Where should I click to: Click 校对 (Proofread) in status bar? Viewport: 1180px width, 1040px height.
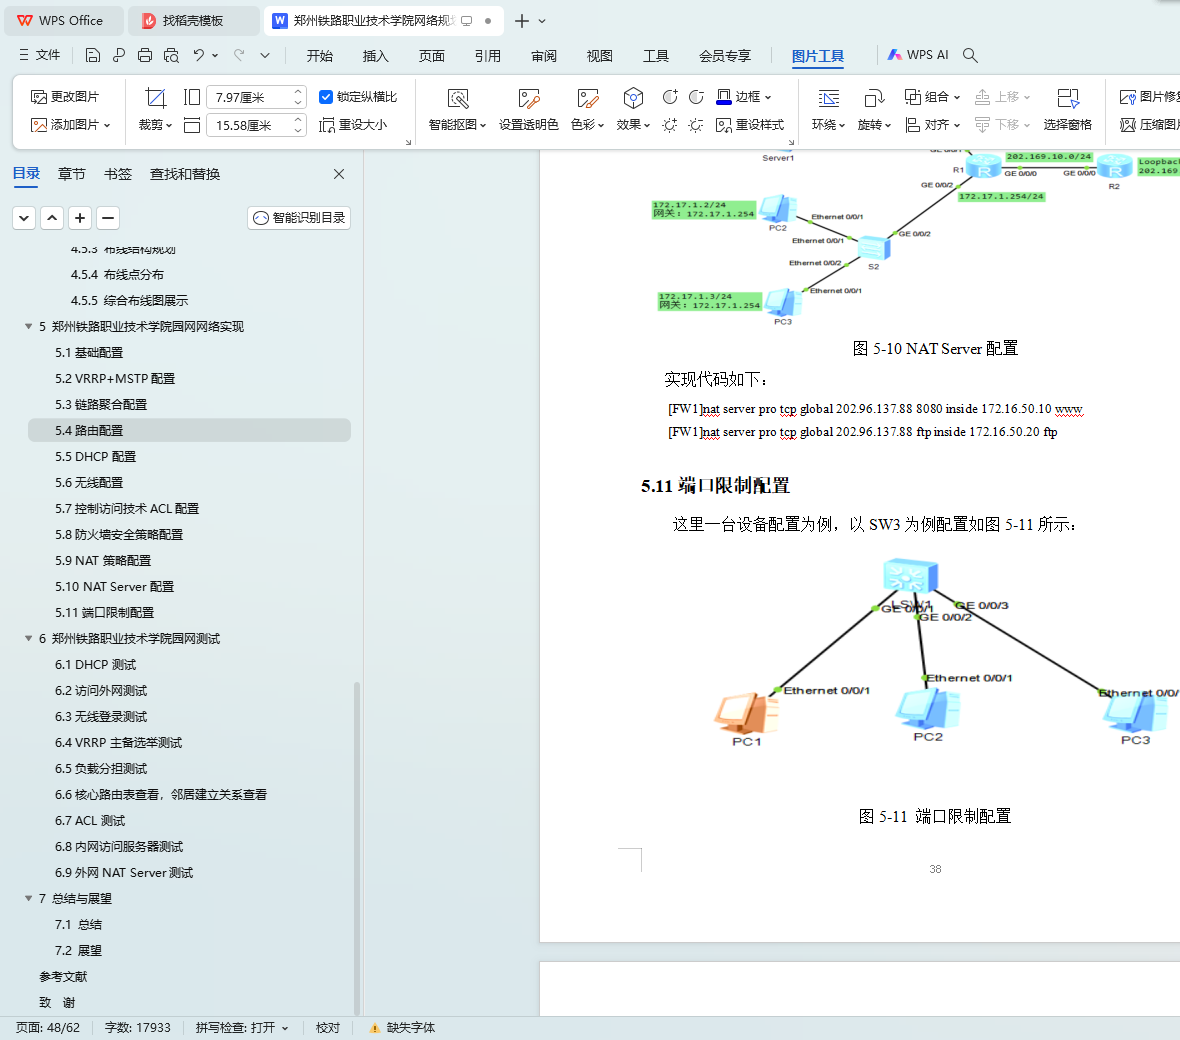pos(327,1028)
